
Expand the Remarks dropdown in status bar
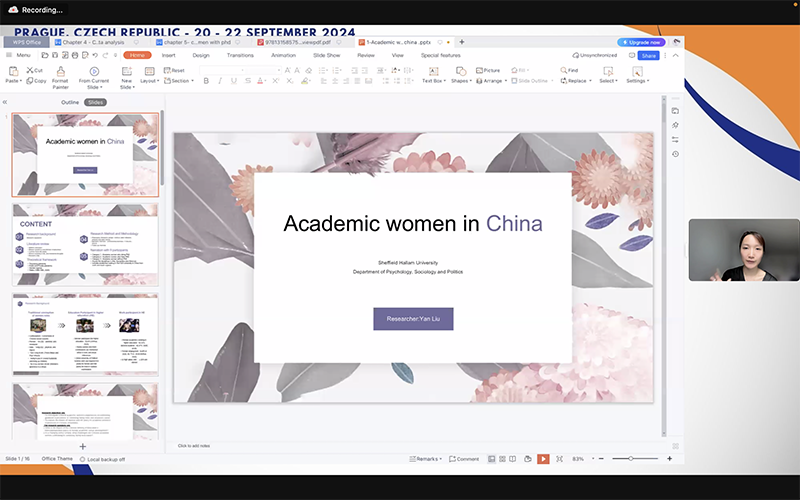pyautogui.click(x=427, y=459)
